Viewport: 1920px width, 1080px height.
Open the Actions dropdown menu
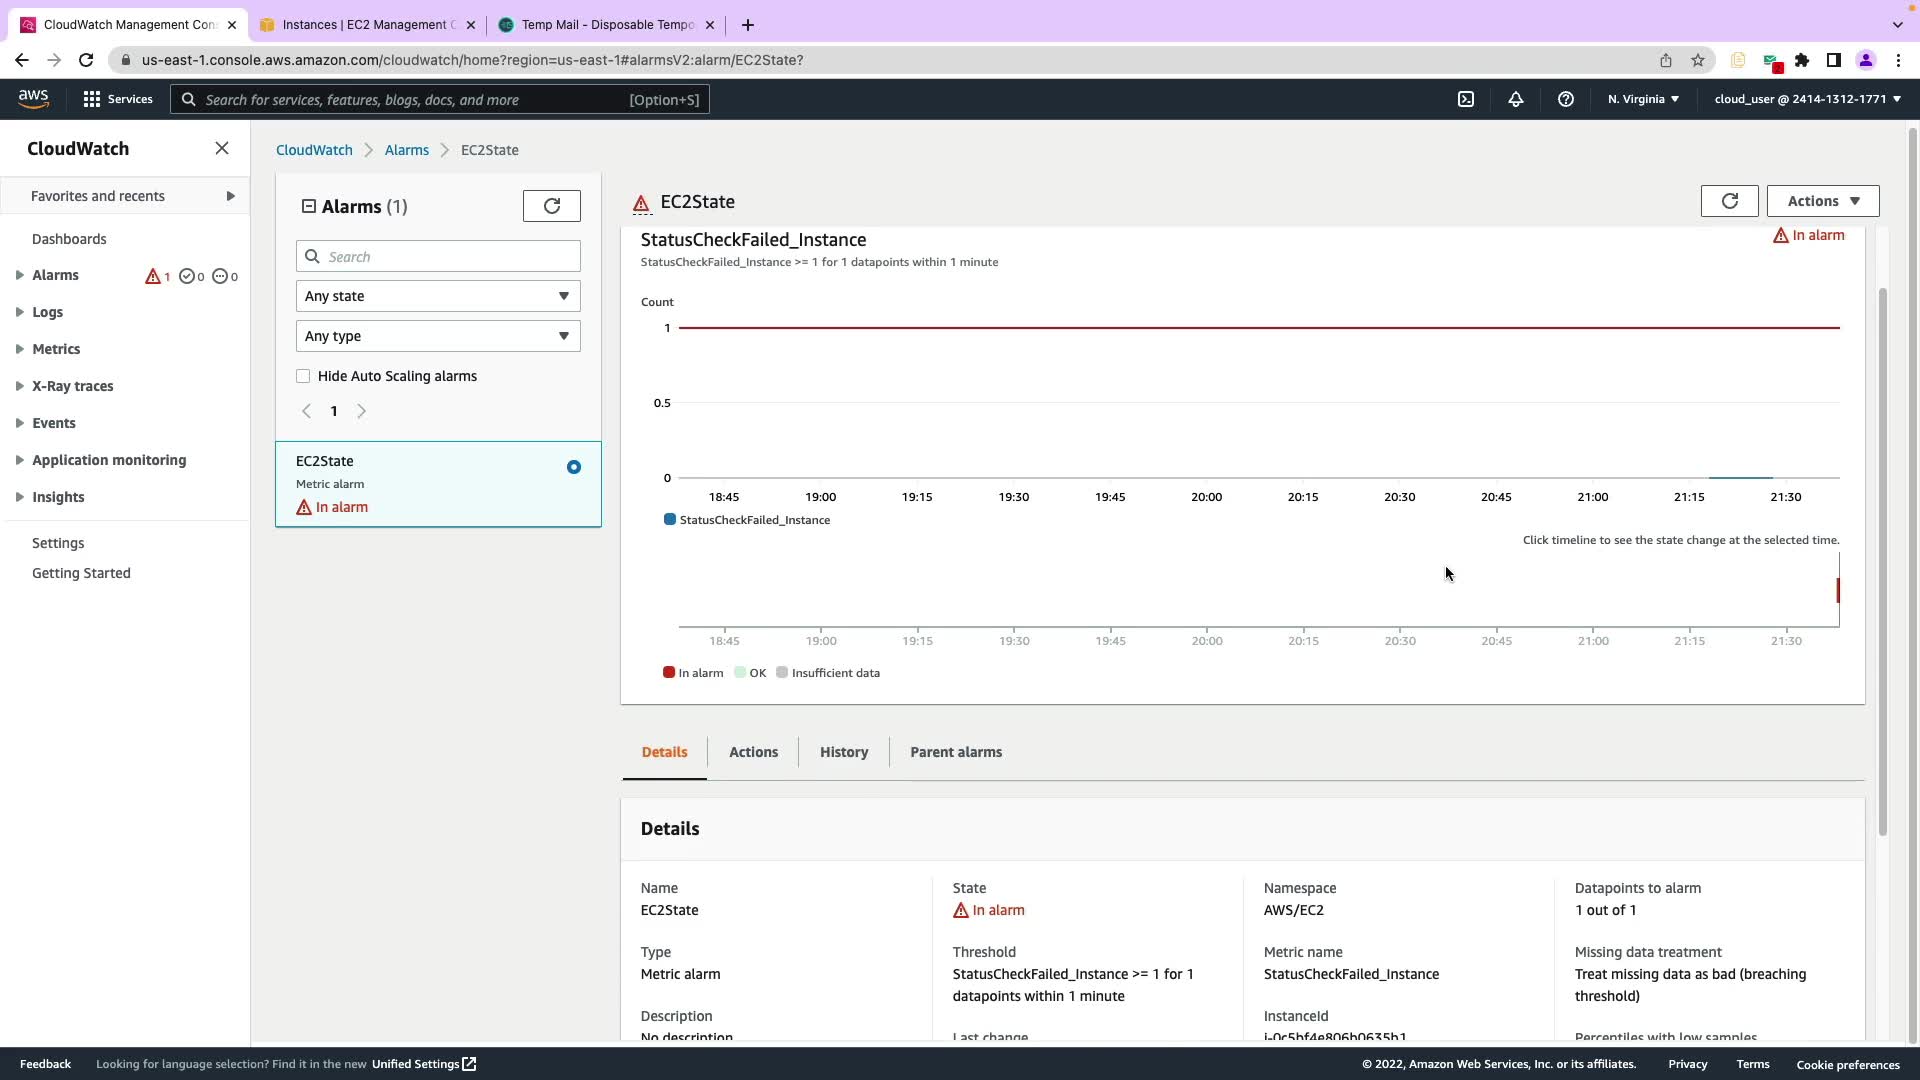click(x=1822, y=201)
